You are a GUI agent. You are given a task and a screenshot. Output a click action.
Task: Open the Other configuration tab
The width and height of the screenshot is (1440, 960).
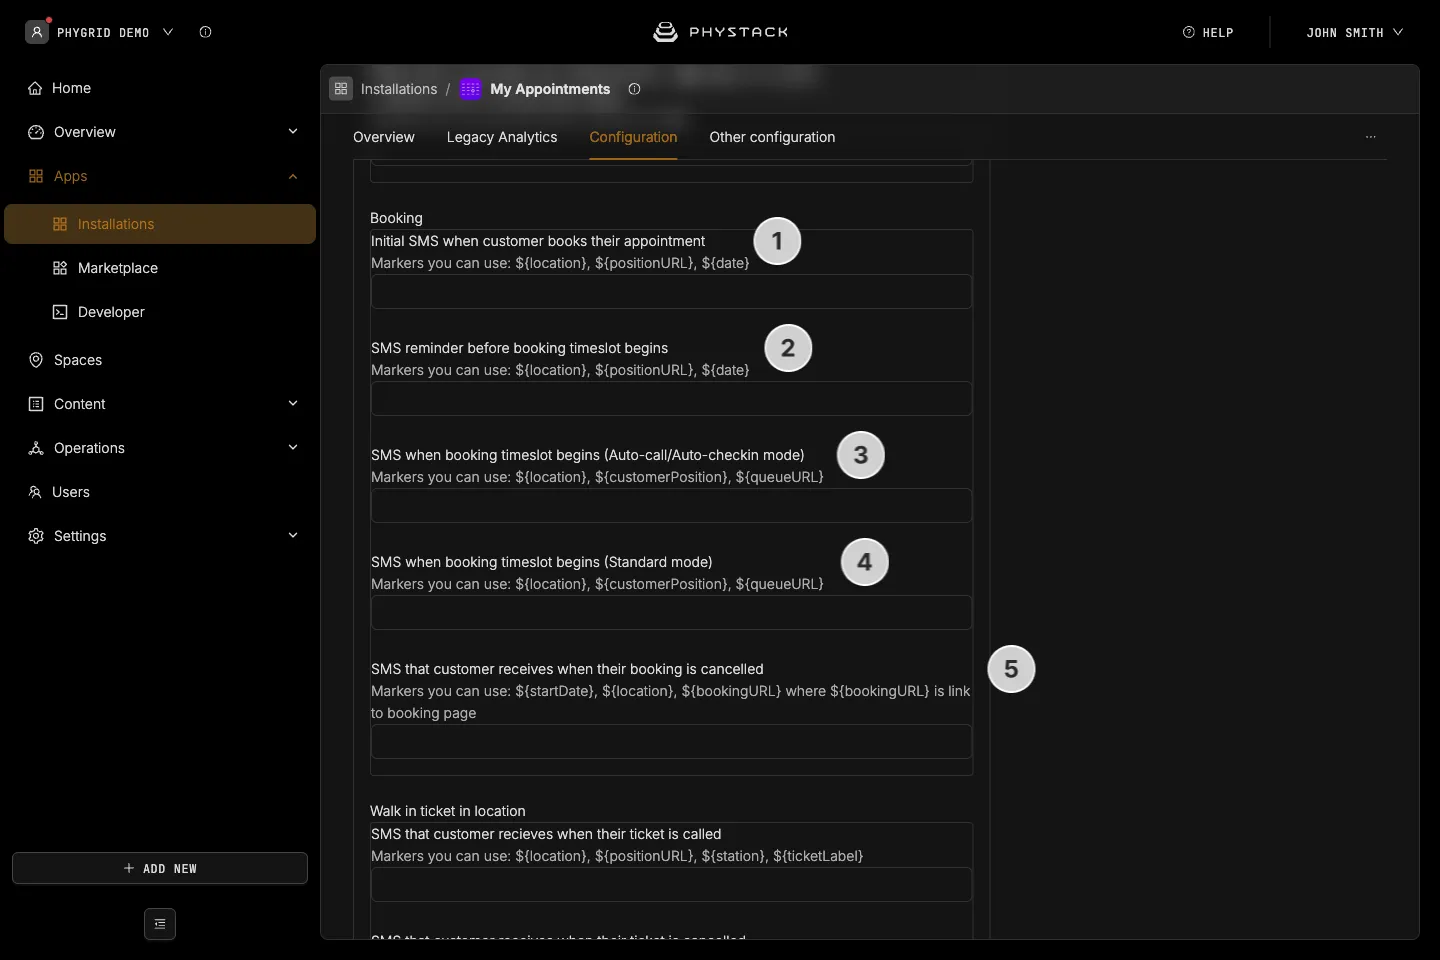772,137
